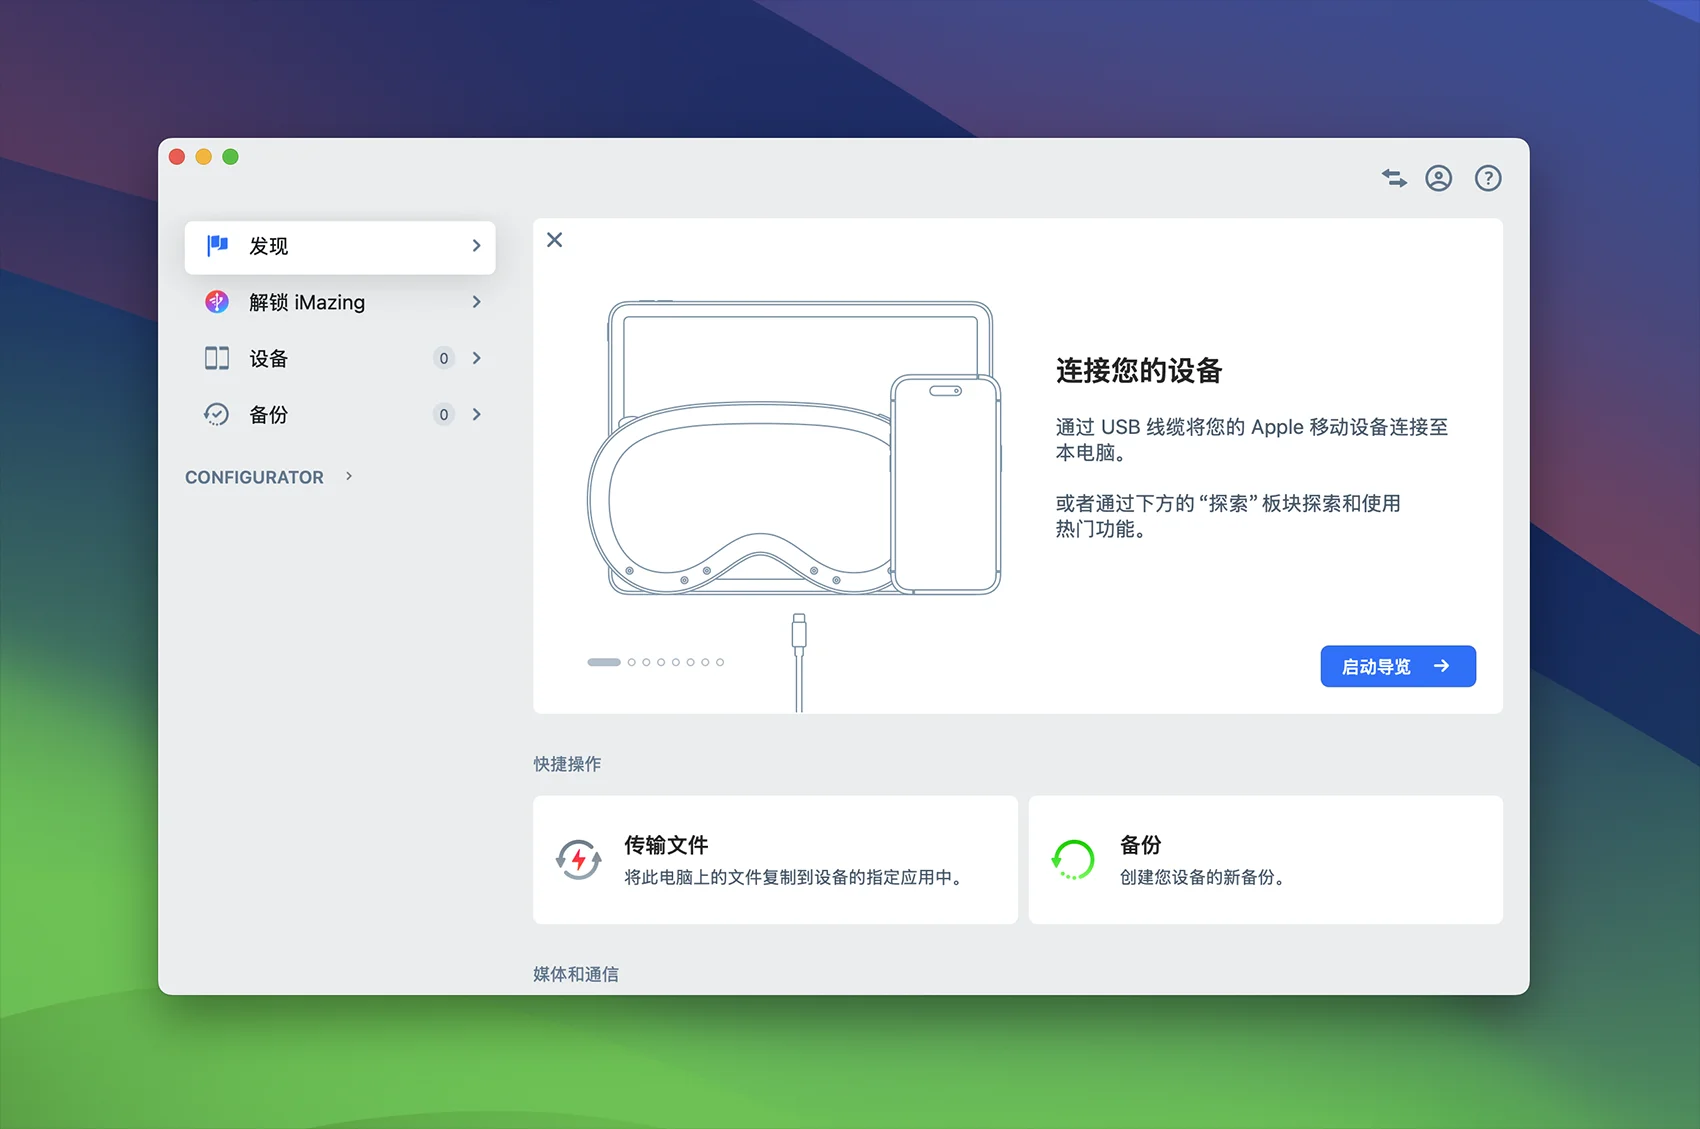Screen dimensions: 1700x1129
Task: Click the 快捷操作 section heading
Action: (x=567, y=764)
